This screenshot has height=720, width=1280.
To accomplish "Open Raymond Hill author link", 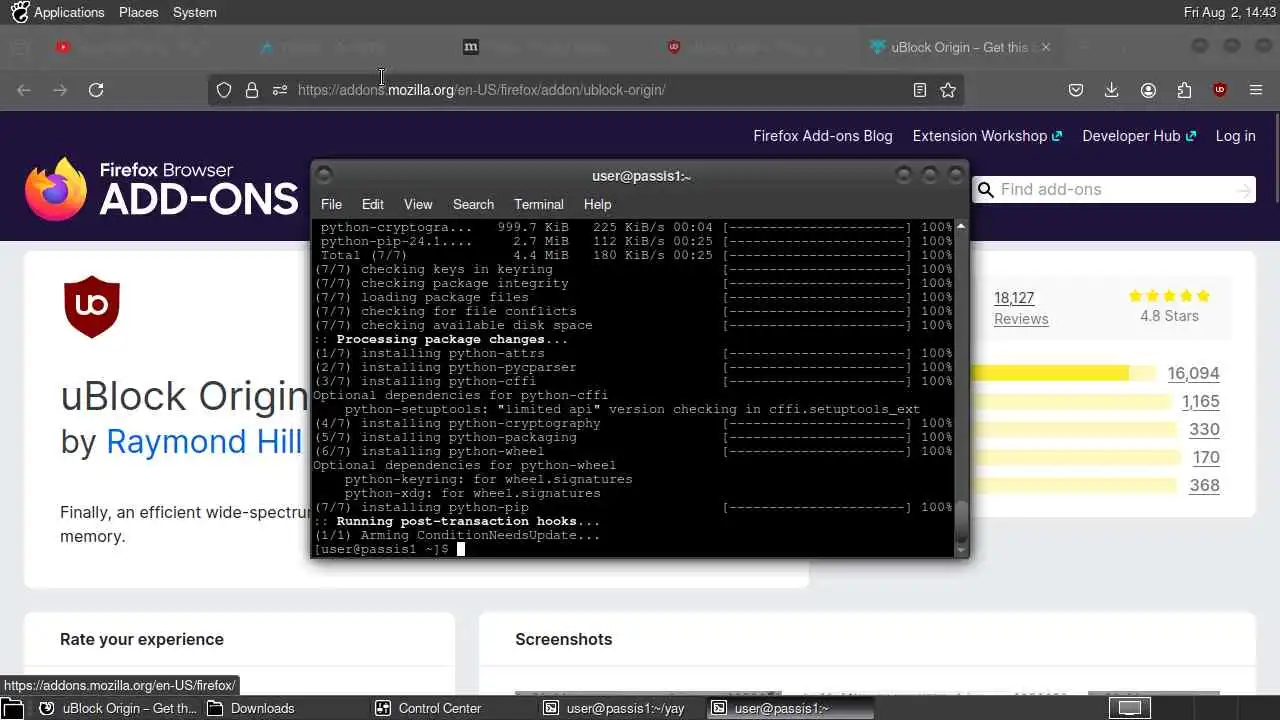I will 204,441.
